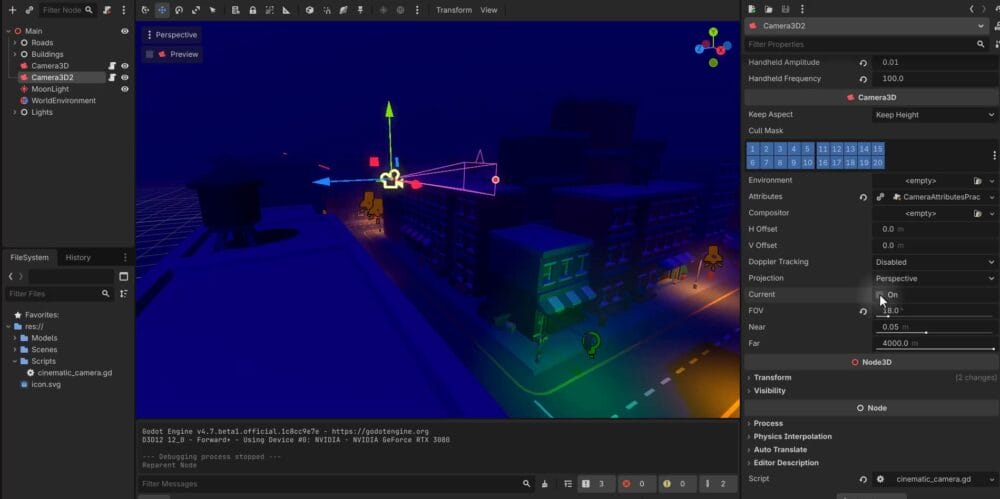This screenshot has height=499, width=1000.
Task: Toggle use local space cube icon
Action: 309,10
